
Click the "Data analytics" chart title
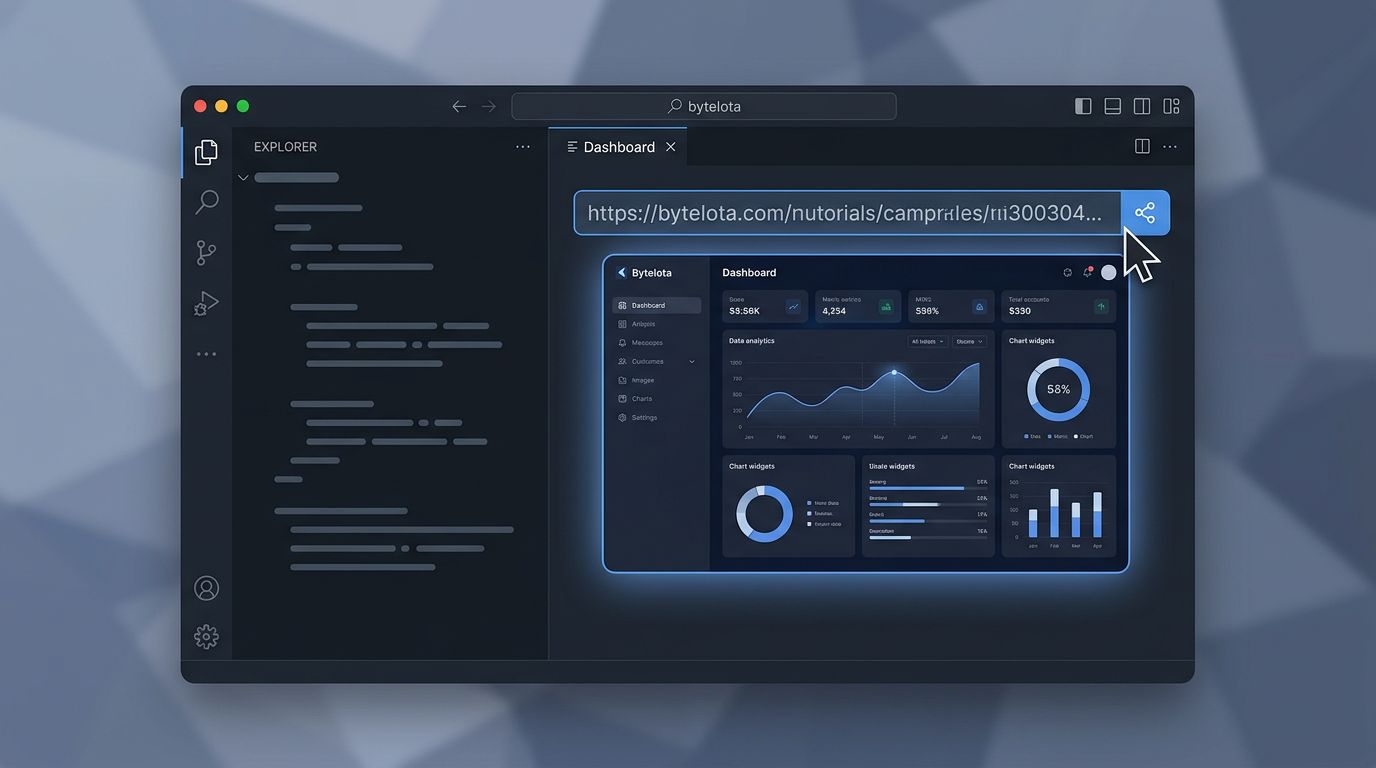[x=752, y=341]
